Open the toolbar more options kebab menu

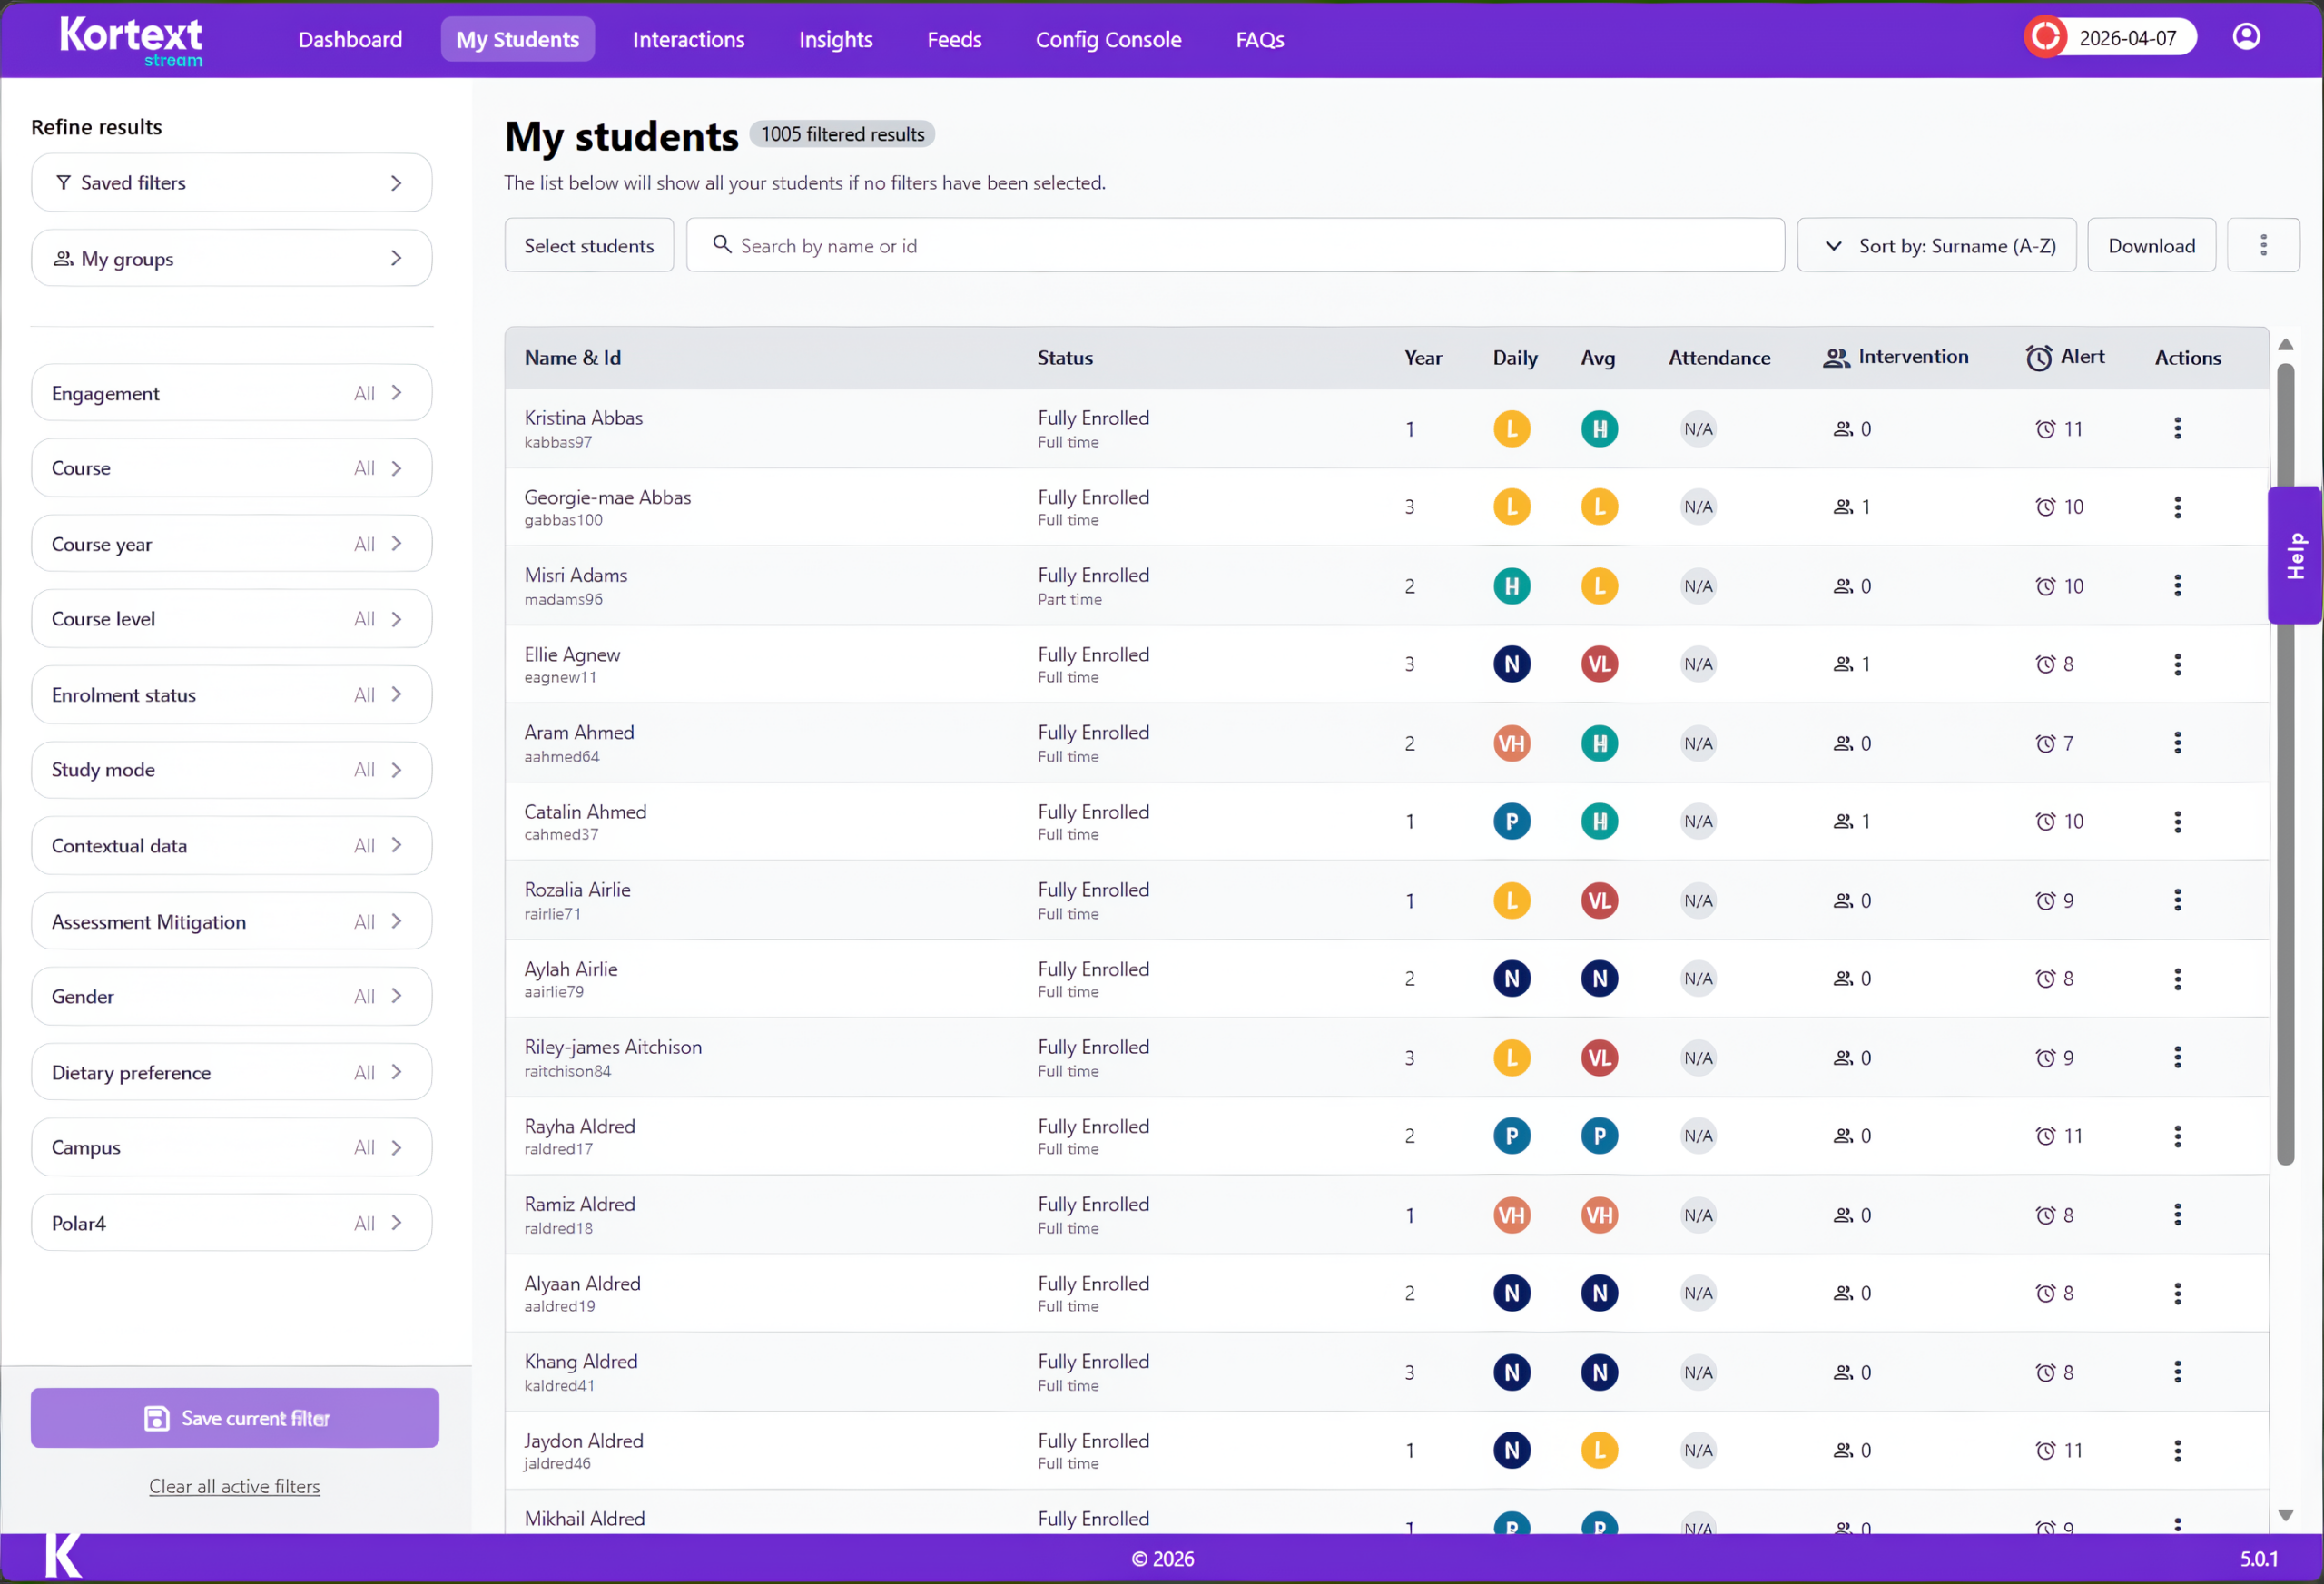2263,245
